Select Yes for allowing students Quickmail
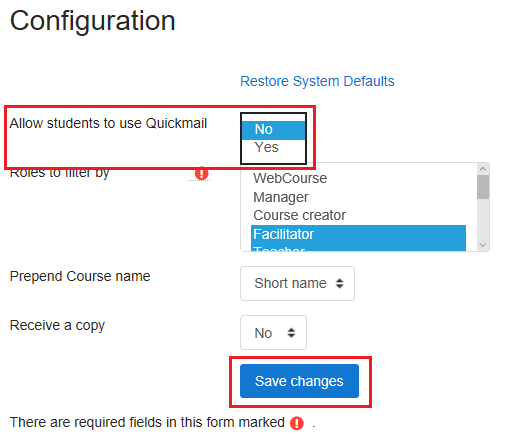Viewport: 508px width, 441px height. click(273, 147)
